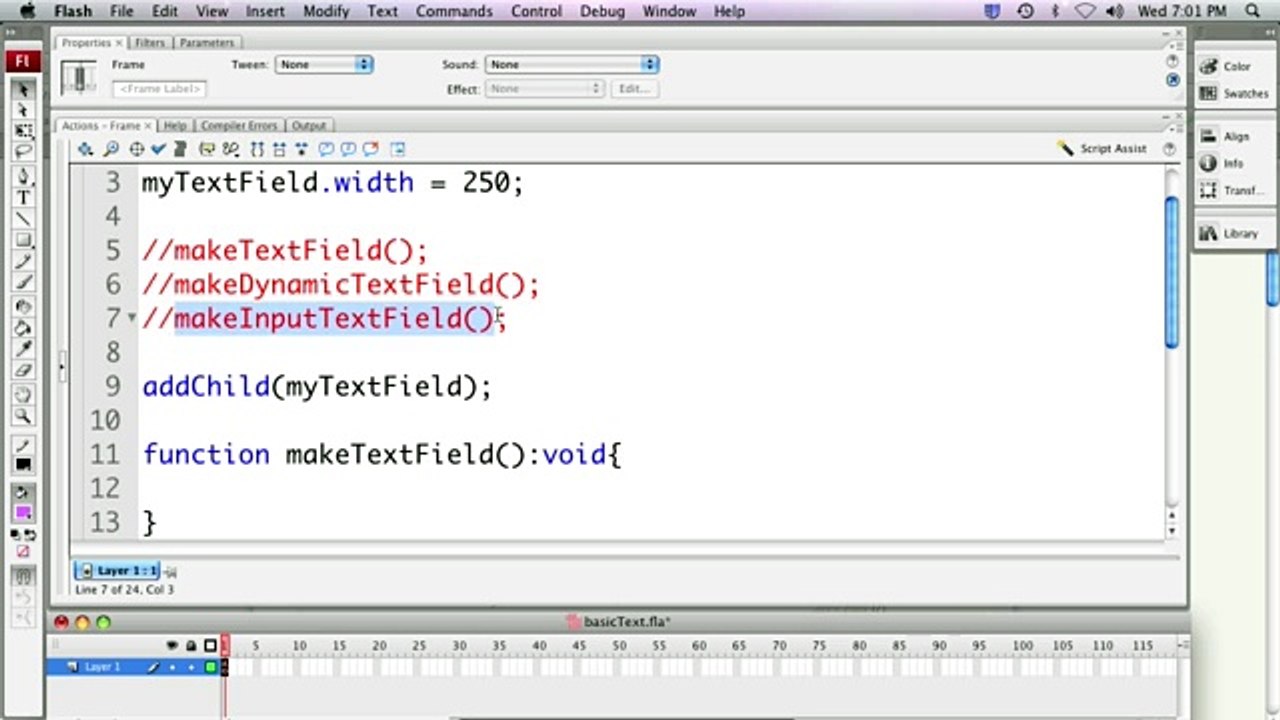Select the Zoom magnifier tool

[x=23, y=416]
